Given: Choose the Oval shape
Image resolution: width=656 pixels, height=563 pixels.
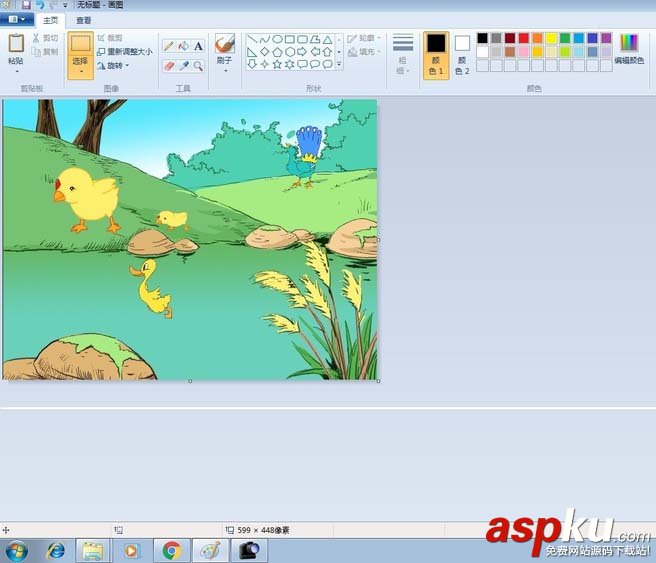Looking at the screenshot, I should point(277,39).
